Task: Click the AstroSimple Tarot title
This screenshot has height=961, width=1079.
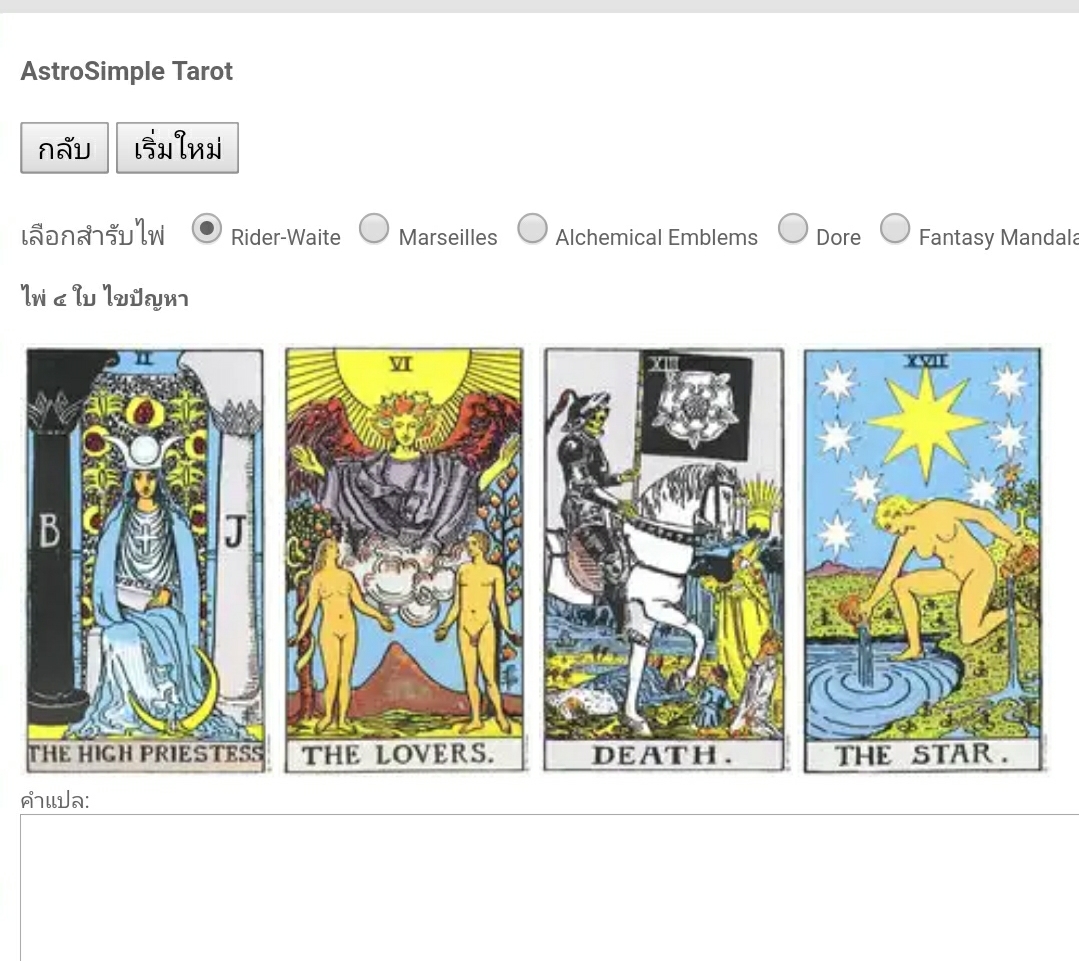Action: [x=127, y=71]
